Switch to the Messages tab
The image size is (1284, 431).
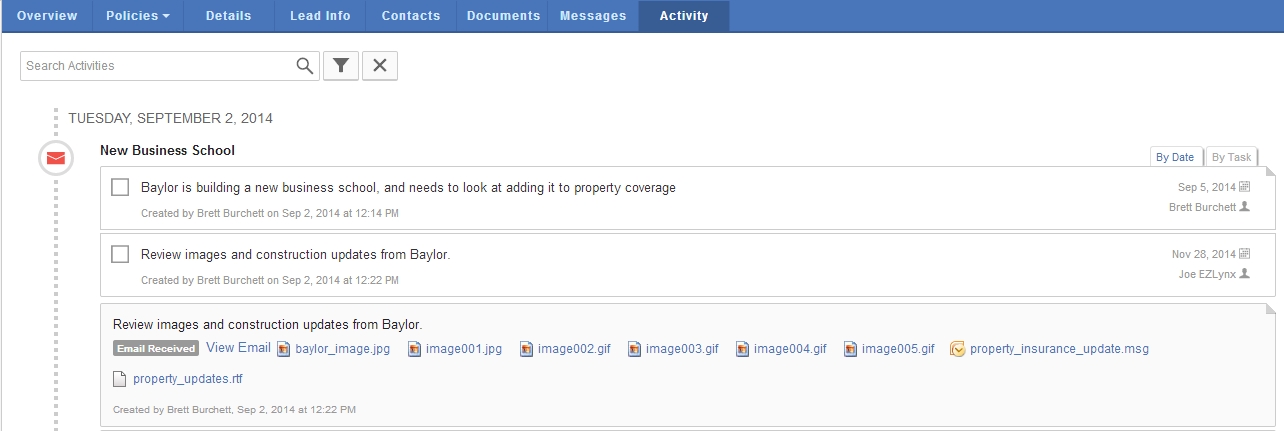click(x=593, y=16)
